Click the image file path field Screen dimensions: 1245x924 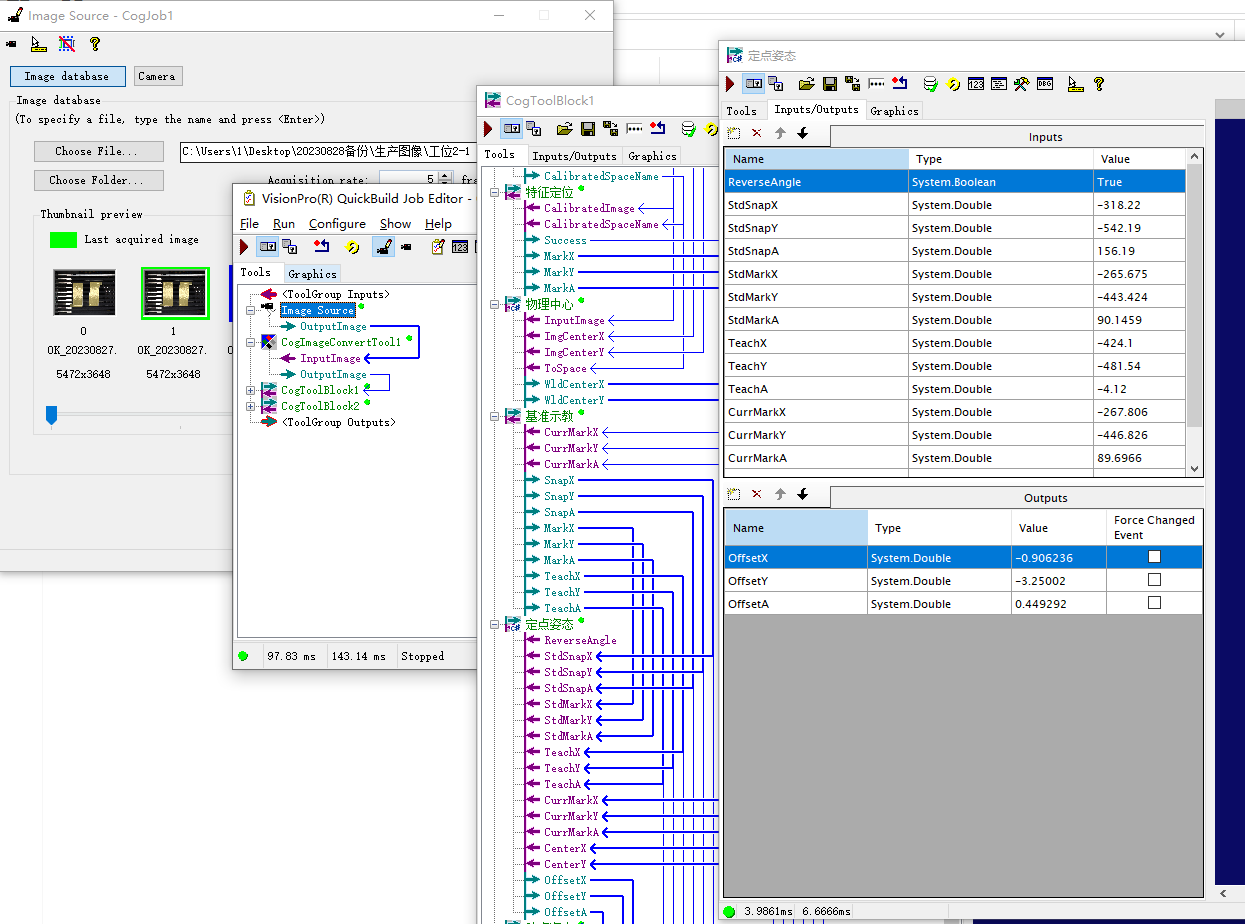tap(328, 151)
